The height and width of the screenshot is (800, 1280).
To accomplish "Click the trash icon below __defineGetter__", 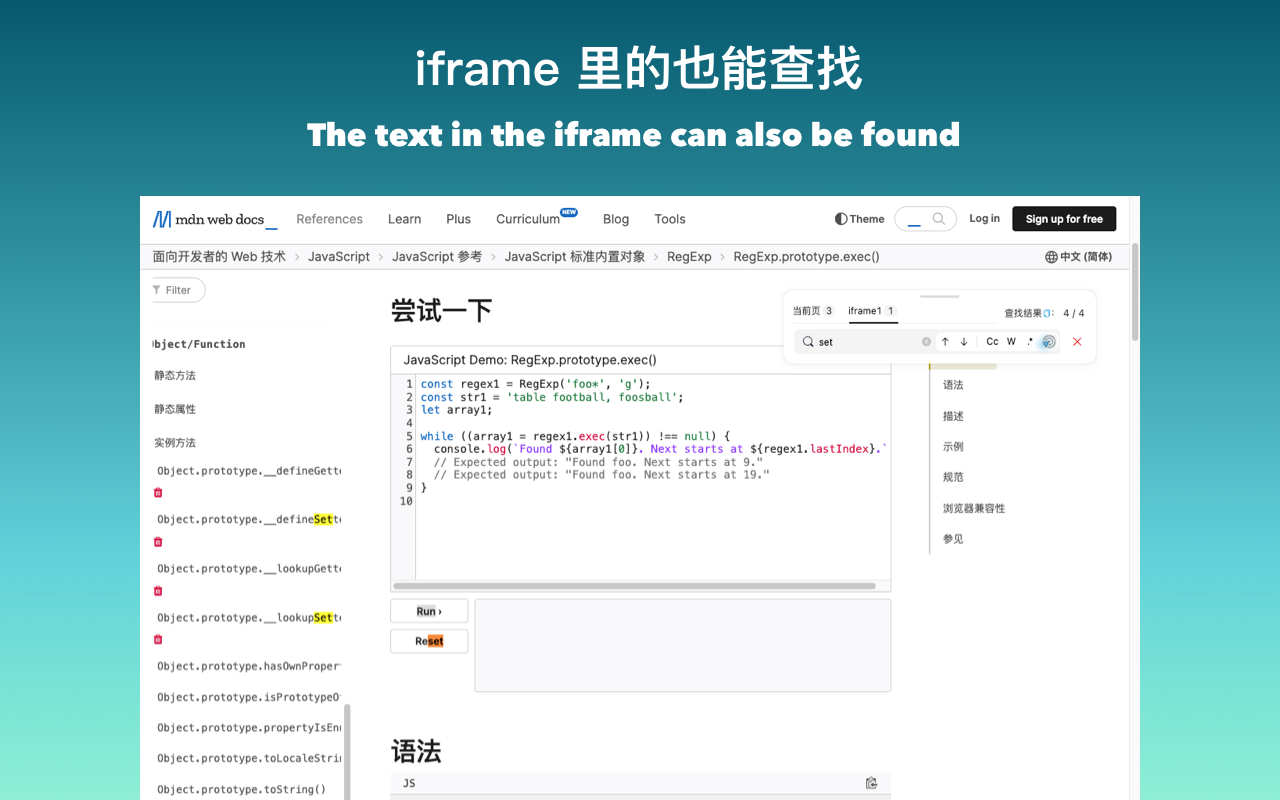I will [157, 492].
